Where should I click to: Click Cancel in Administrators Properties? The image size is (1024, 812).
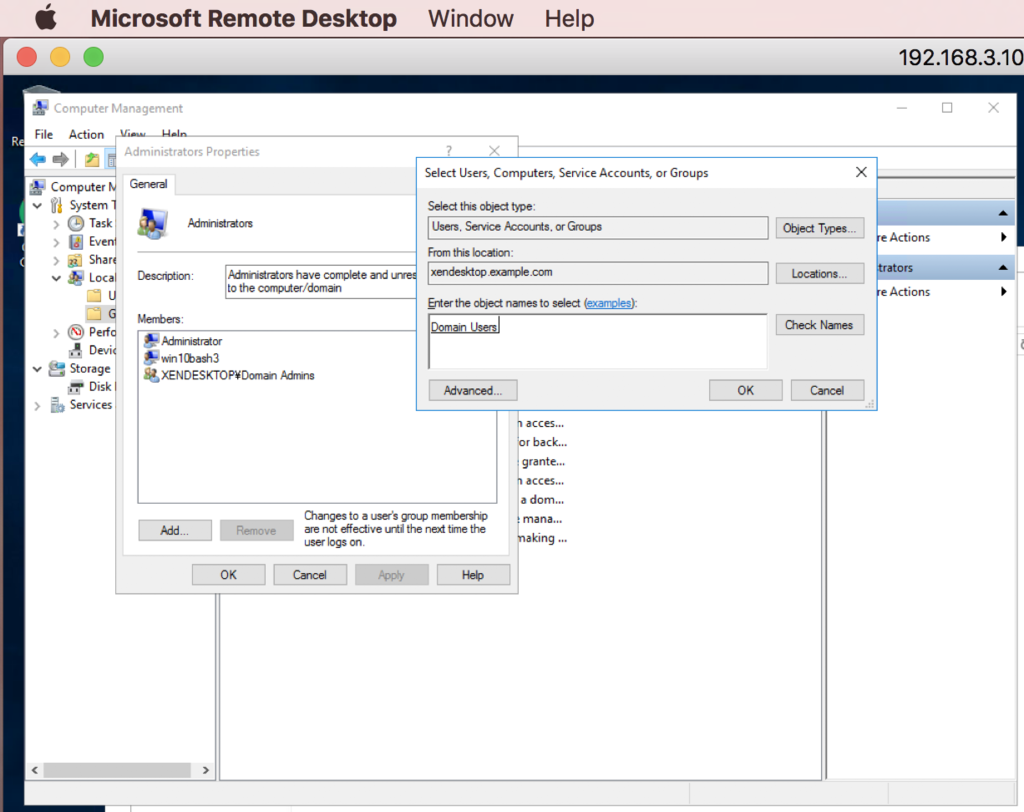310,575
